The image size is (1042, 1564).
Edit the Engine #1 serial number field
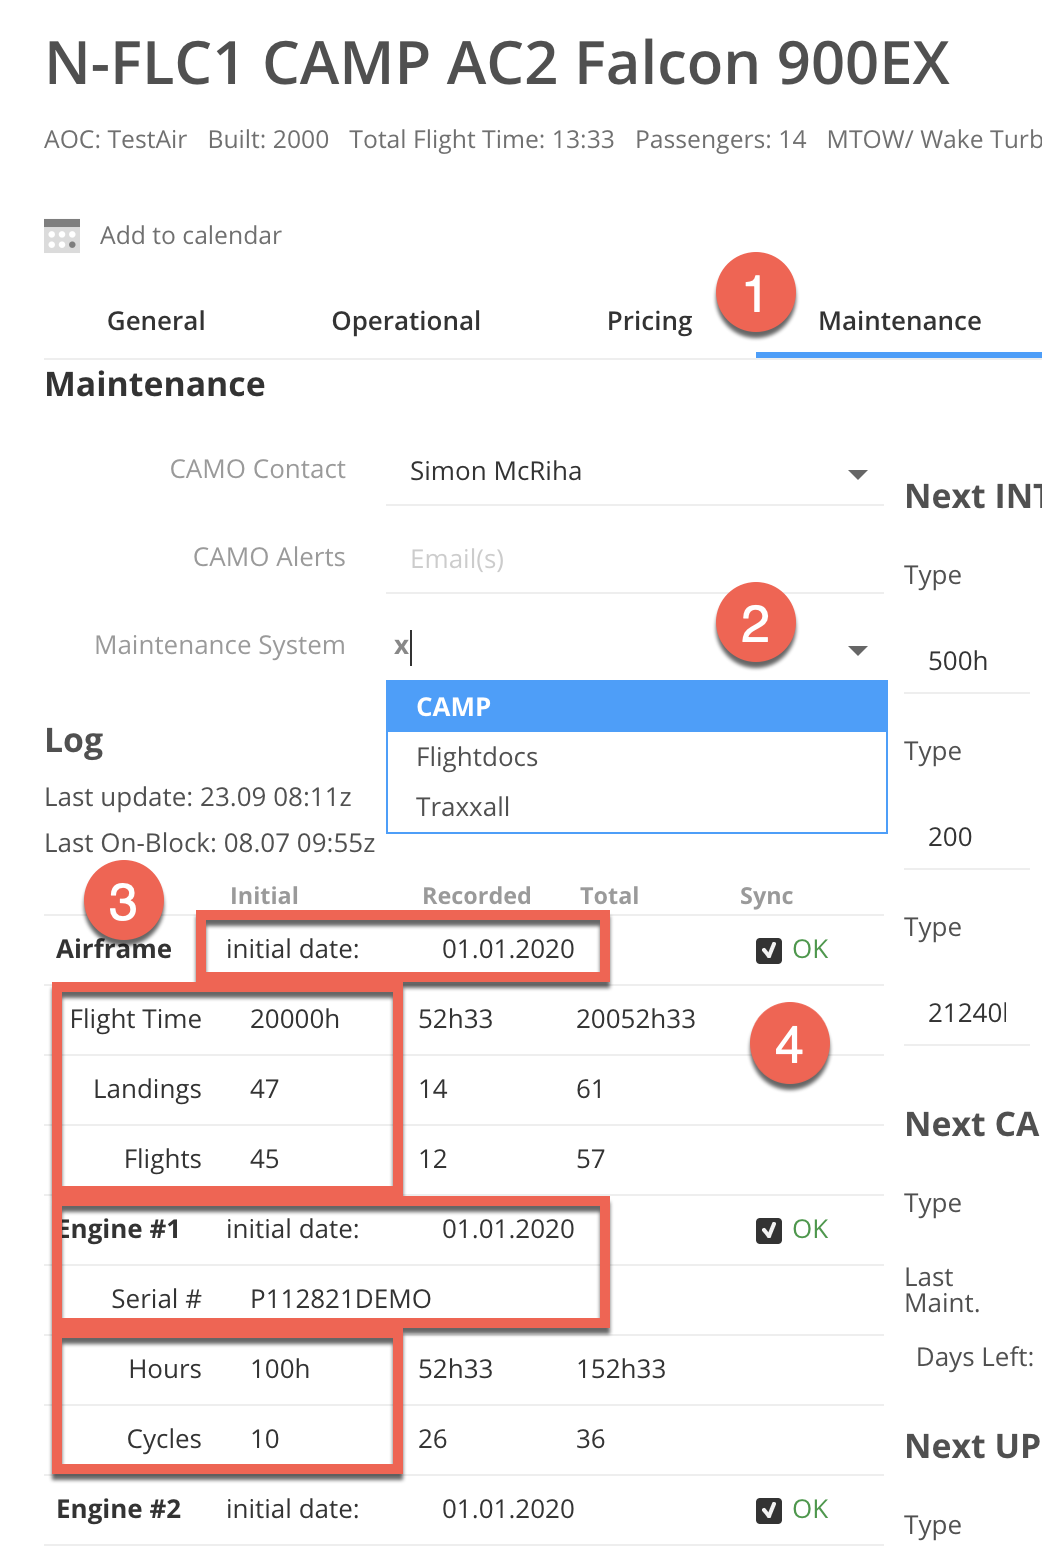pyautogui.click(x=340, y=1299)
